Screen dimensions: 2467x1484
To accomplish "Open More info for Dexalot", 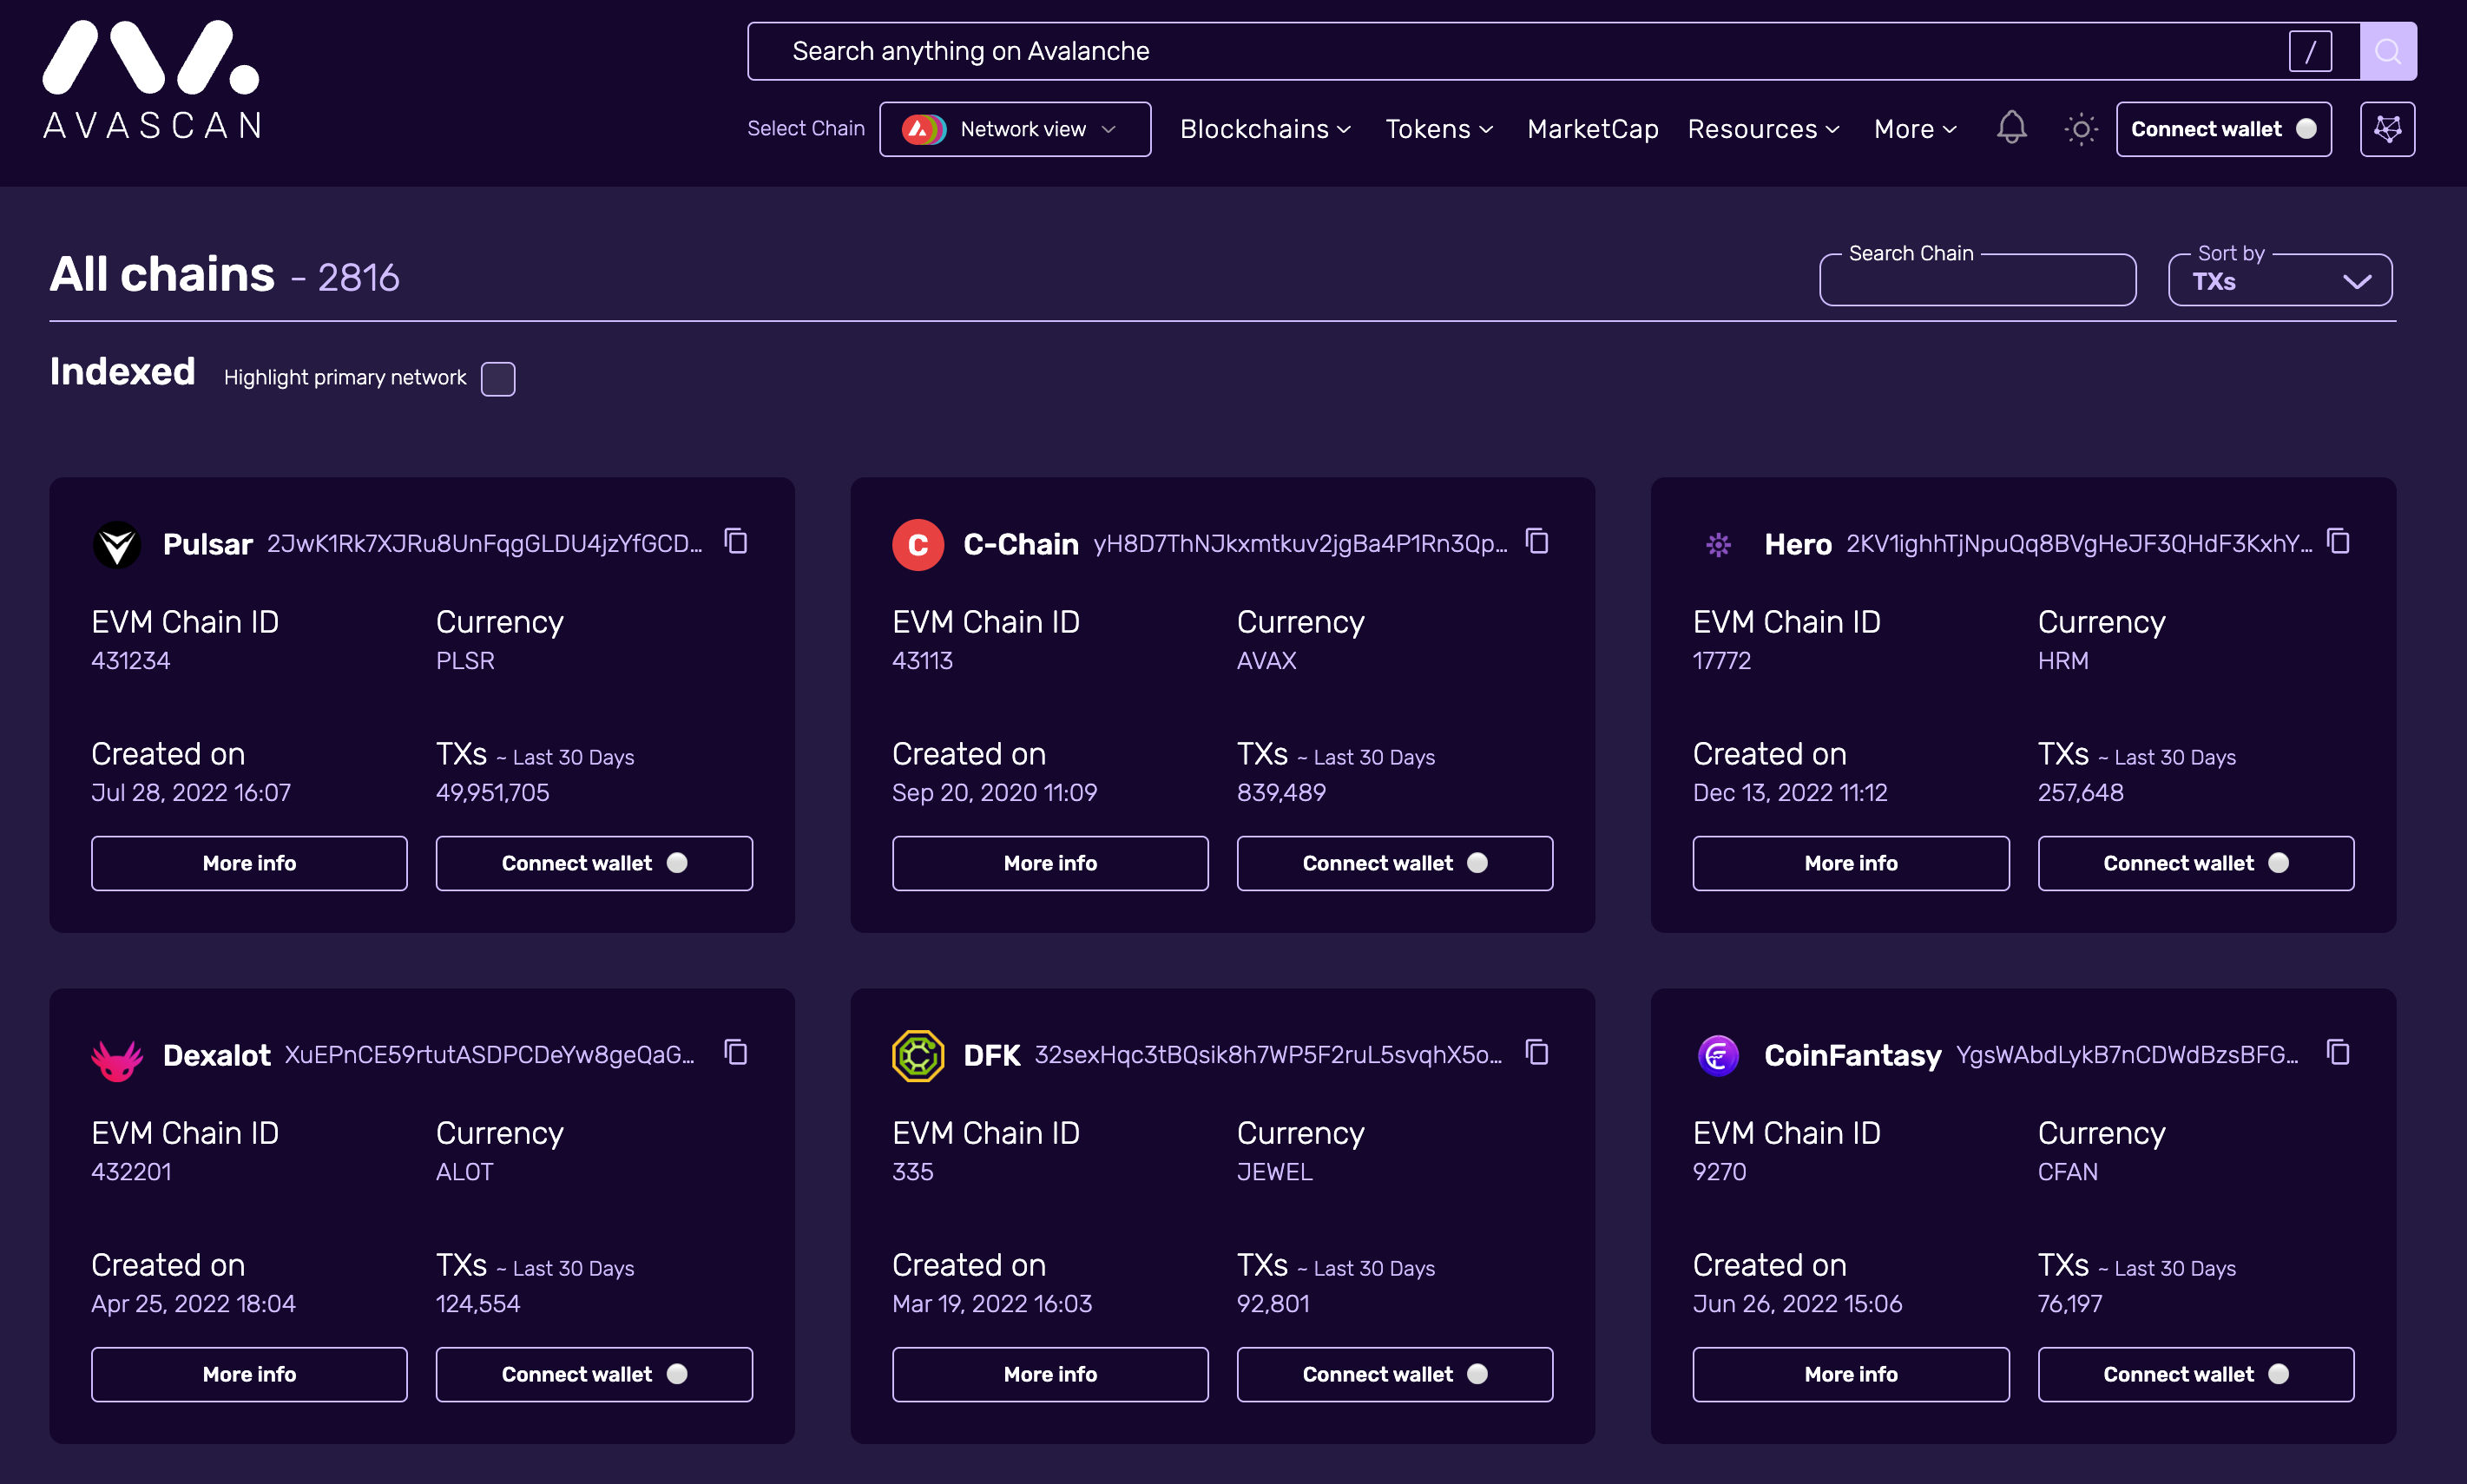I will (249, 1374).
